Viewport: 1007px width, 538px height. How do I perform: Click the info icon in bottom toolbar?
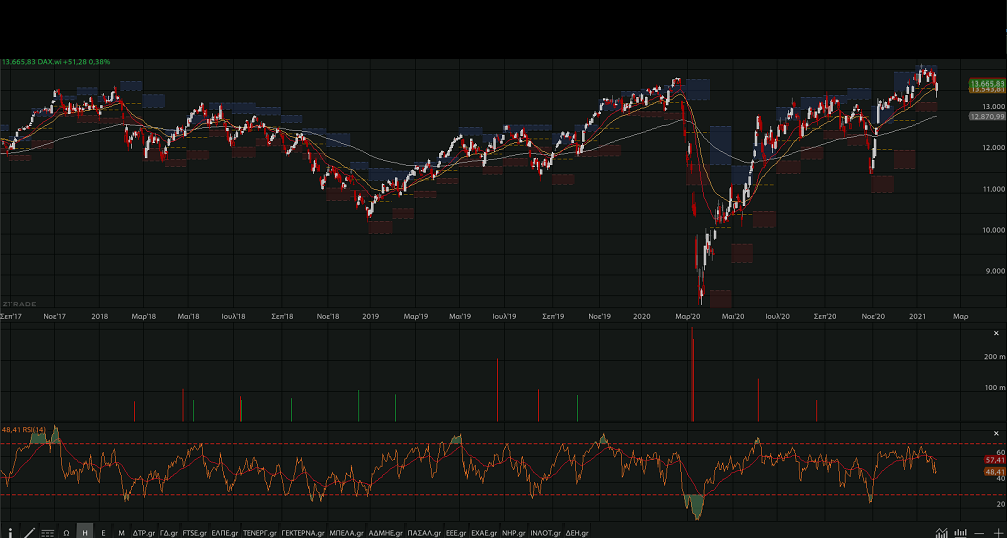(x=11, y=533)
